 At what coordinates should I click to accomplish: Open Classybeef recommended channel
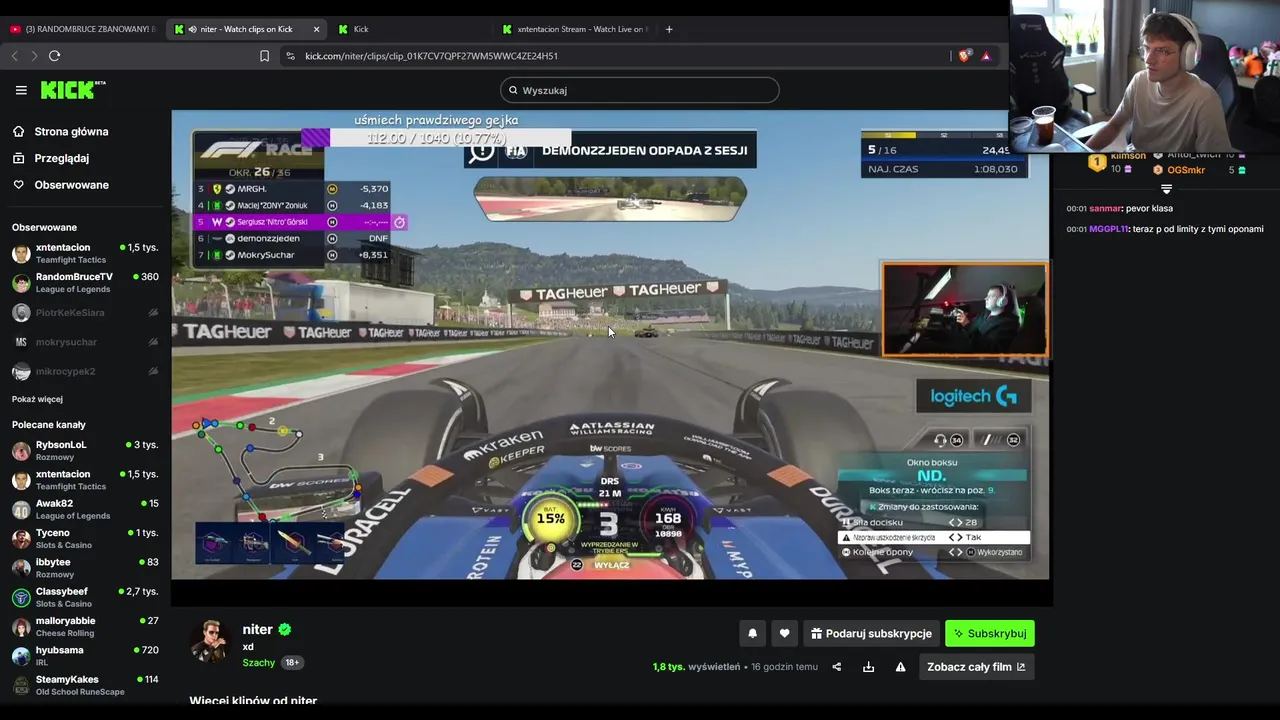click(85, 597)
